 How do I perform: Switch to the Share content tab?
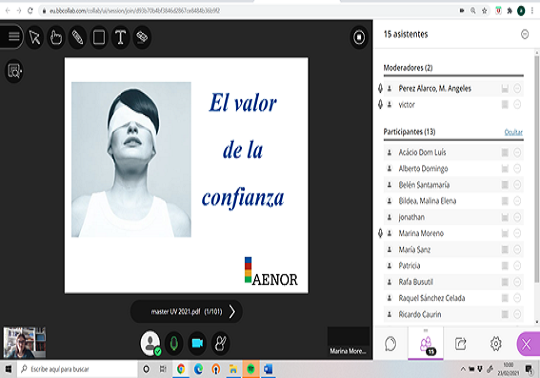460,344
